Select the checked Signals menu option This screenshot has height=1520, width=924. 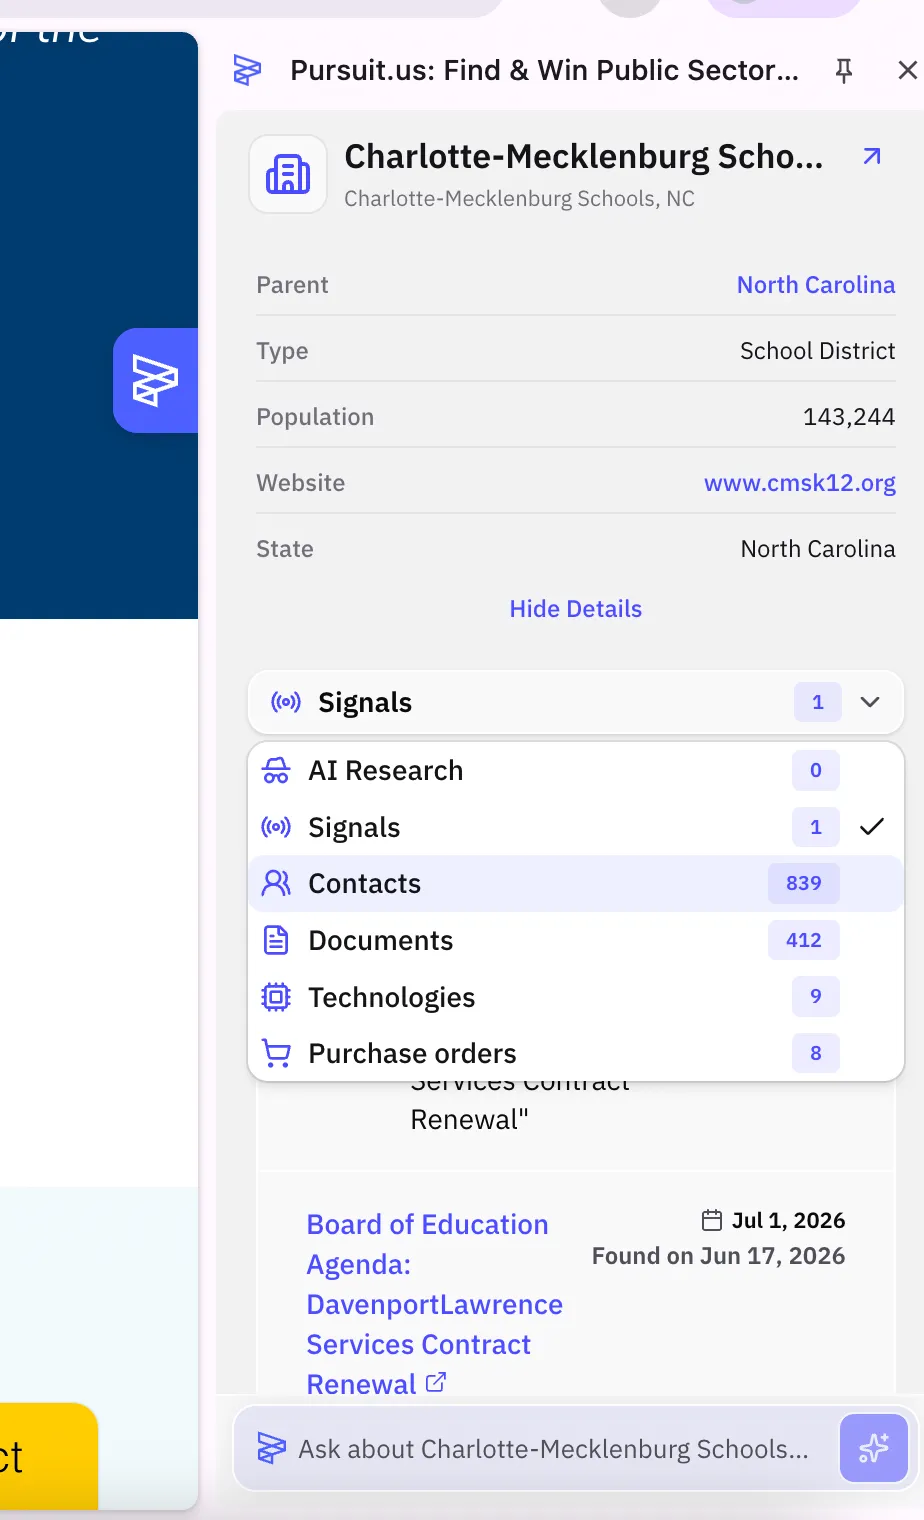[576, 827]
